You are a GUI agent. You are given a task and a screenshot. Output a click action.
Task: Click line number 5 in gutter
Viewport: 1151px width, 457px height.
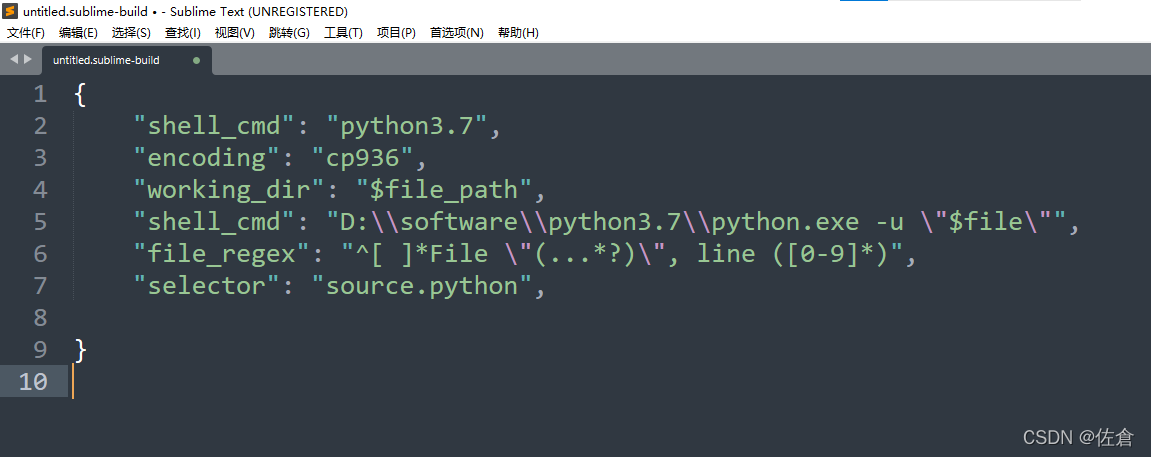coord(40,222)
